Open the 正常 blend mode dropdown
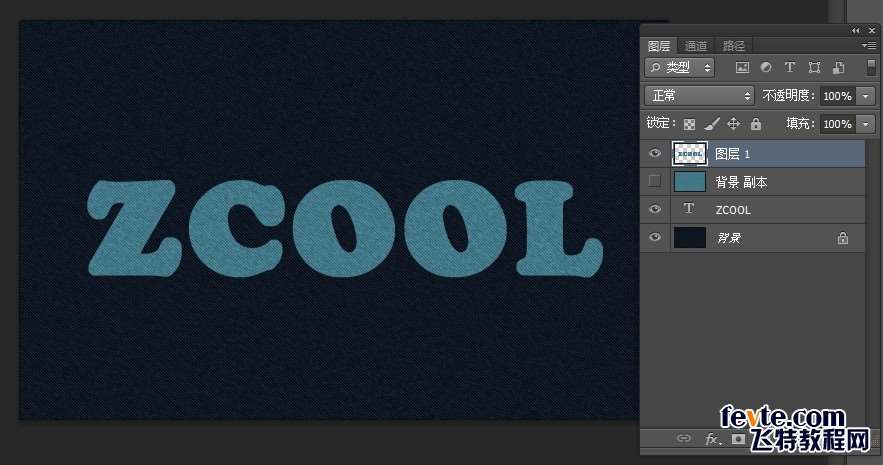This screenshot has width=883, height=465. coord(700,96)
